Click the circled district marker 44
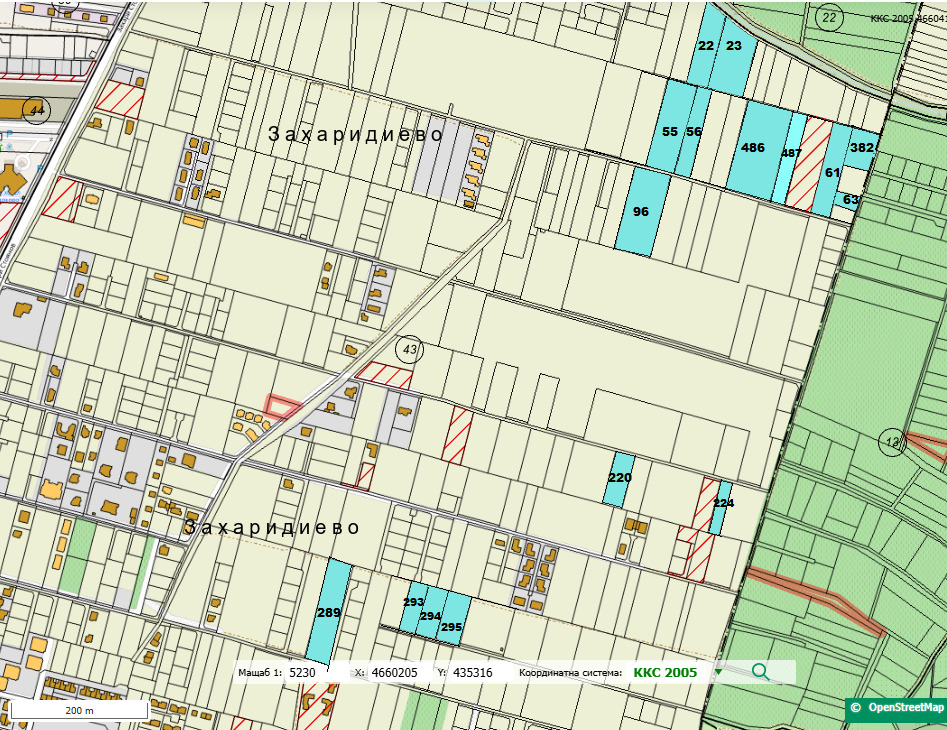The height and width of the screenshot is (730, 947). pyautogui.click(x=37, y=110)
